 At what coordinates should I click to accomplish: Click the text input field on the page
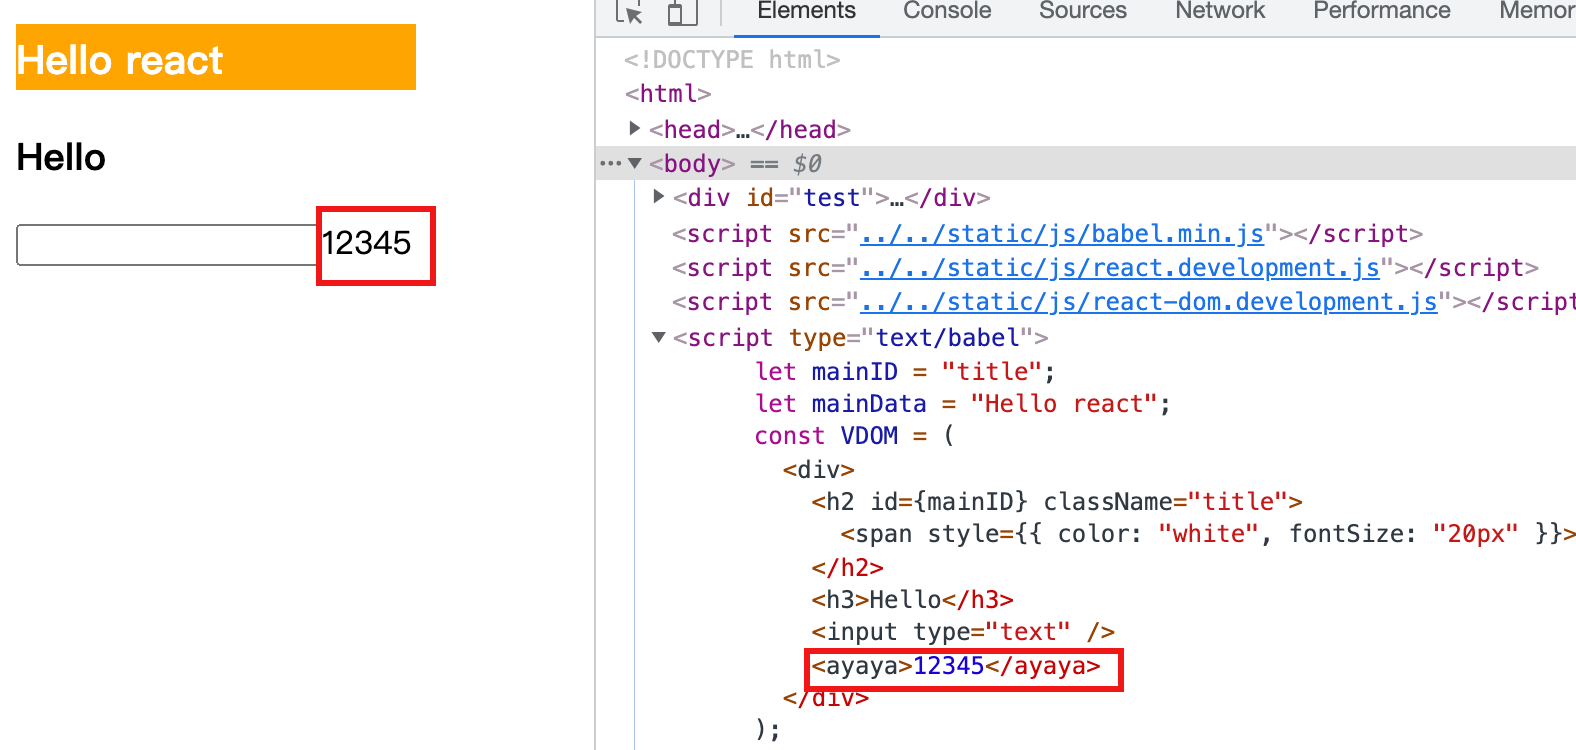(x=167, y=245)
